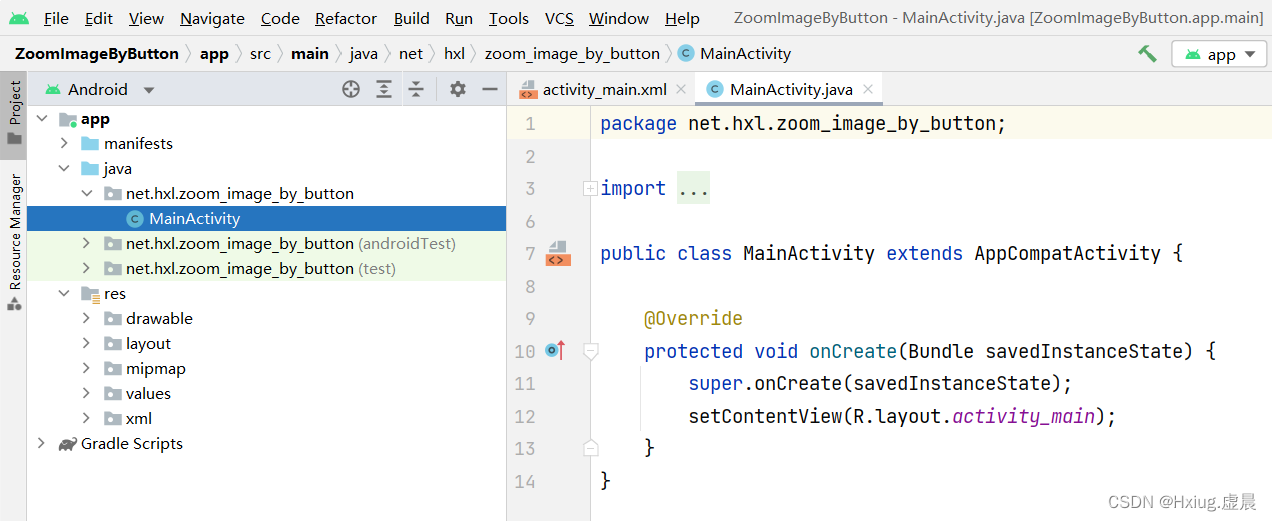Collapse the res folder

(x=64, y=294)
